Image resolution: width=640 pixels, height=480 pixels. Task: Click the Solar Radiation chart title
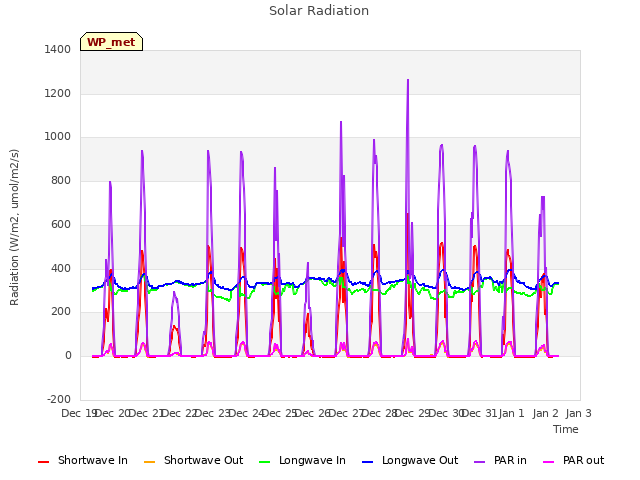coord(319,11)
